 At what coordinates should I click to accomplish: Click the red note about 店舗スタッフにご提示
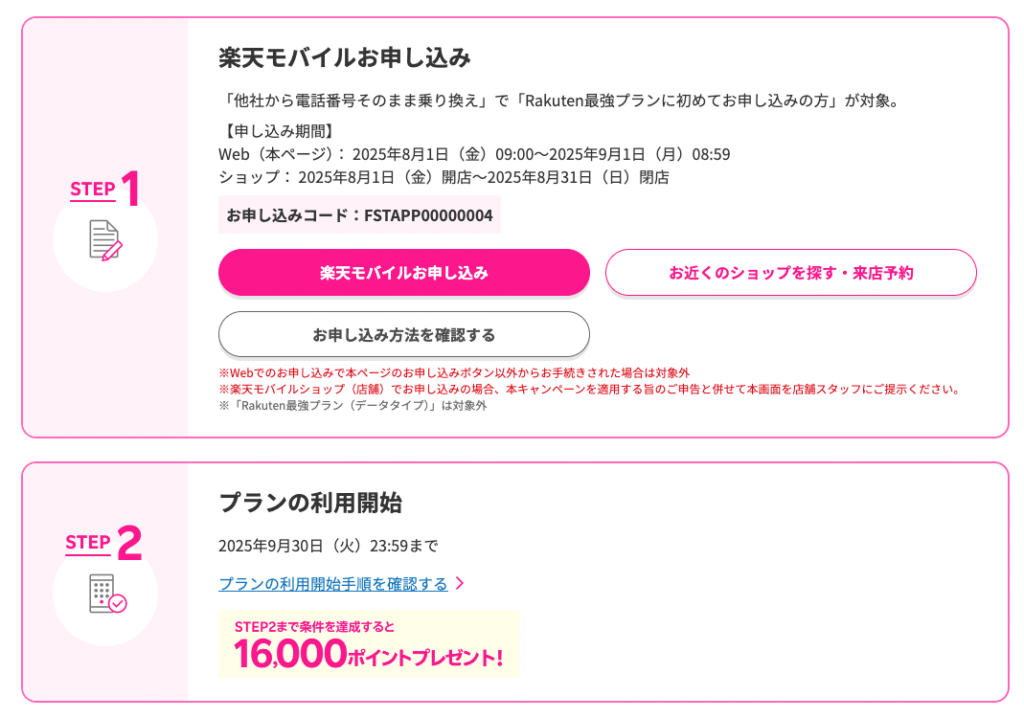tap(590, 389)
